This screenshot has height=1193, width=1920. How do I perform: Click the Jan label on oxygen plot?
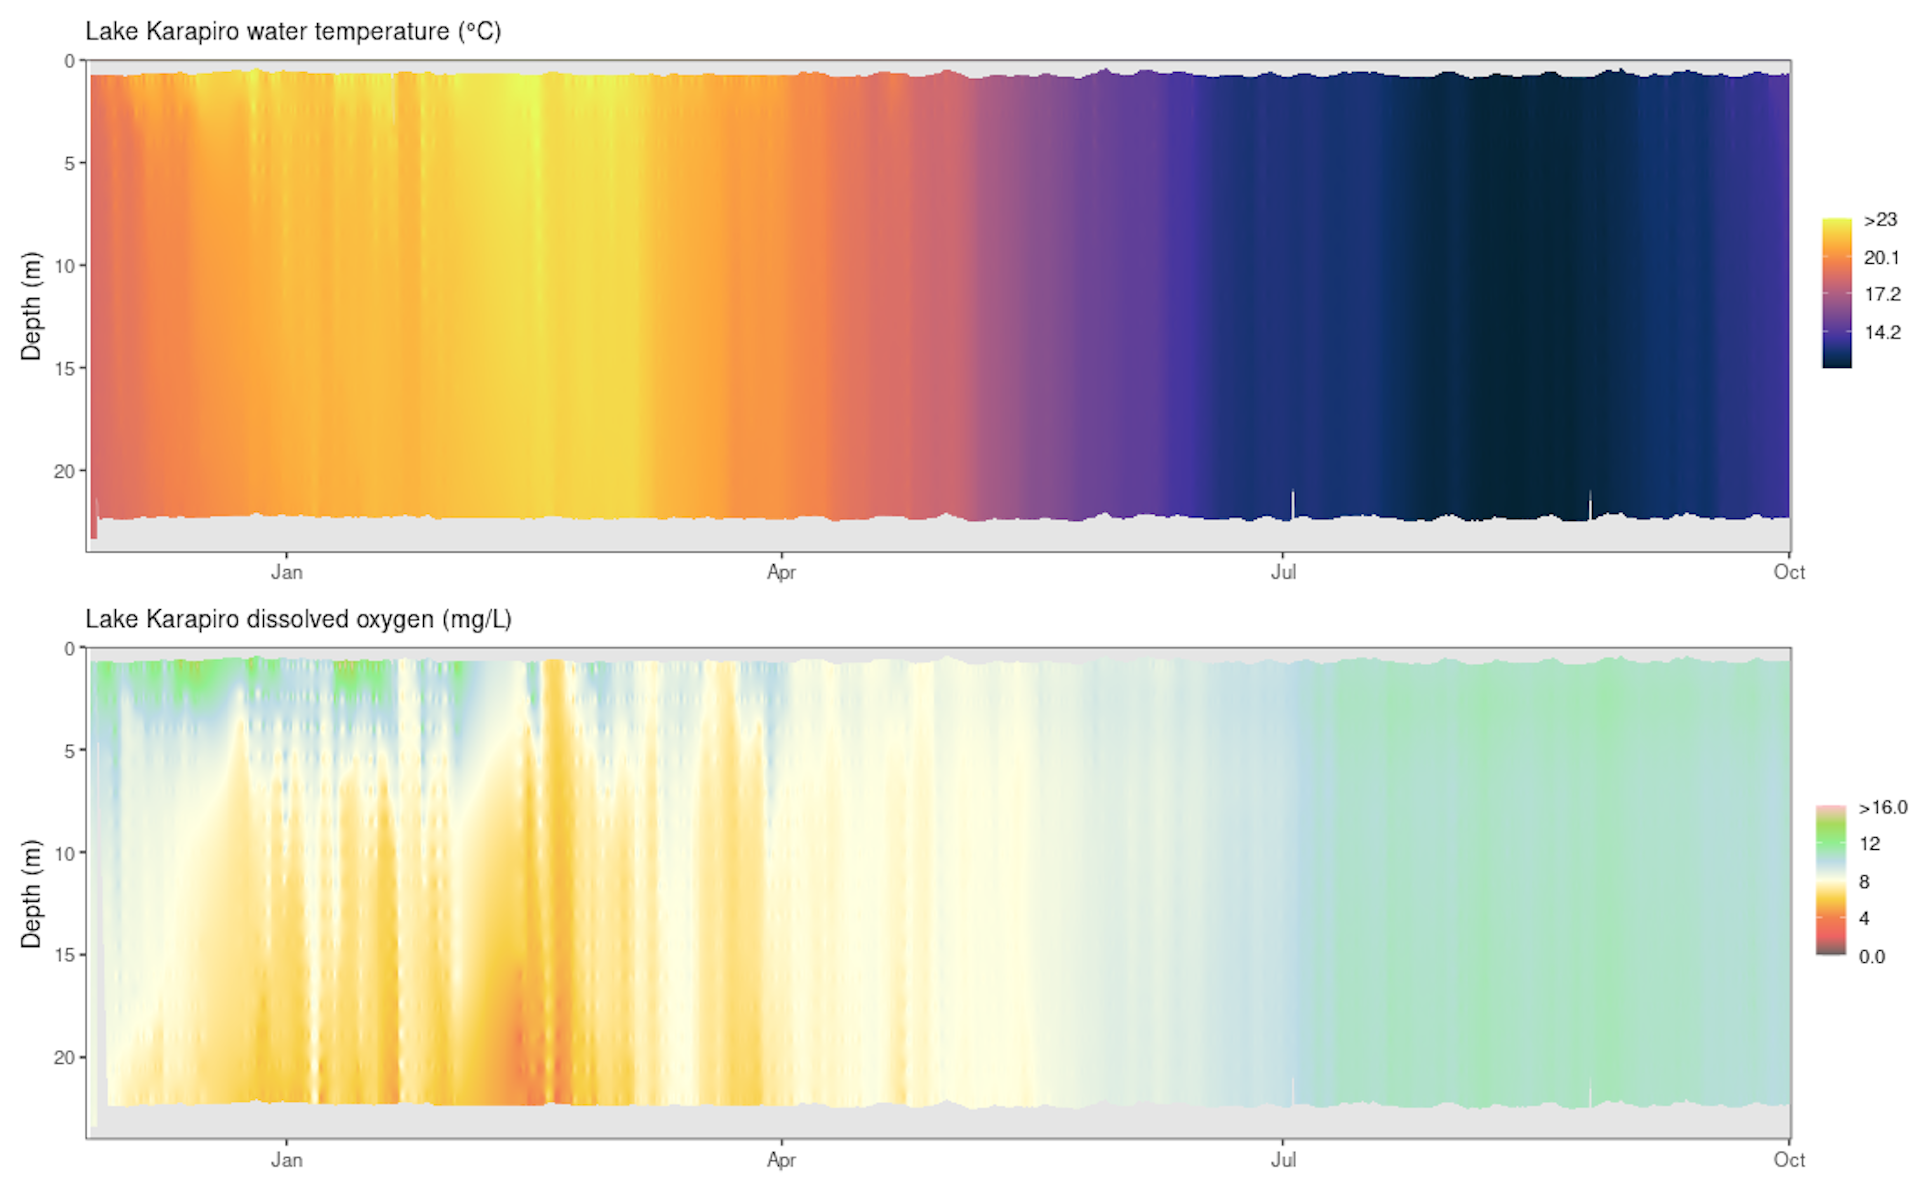pyautogui.click(x=286, y=1160)
